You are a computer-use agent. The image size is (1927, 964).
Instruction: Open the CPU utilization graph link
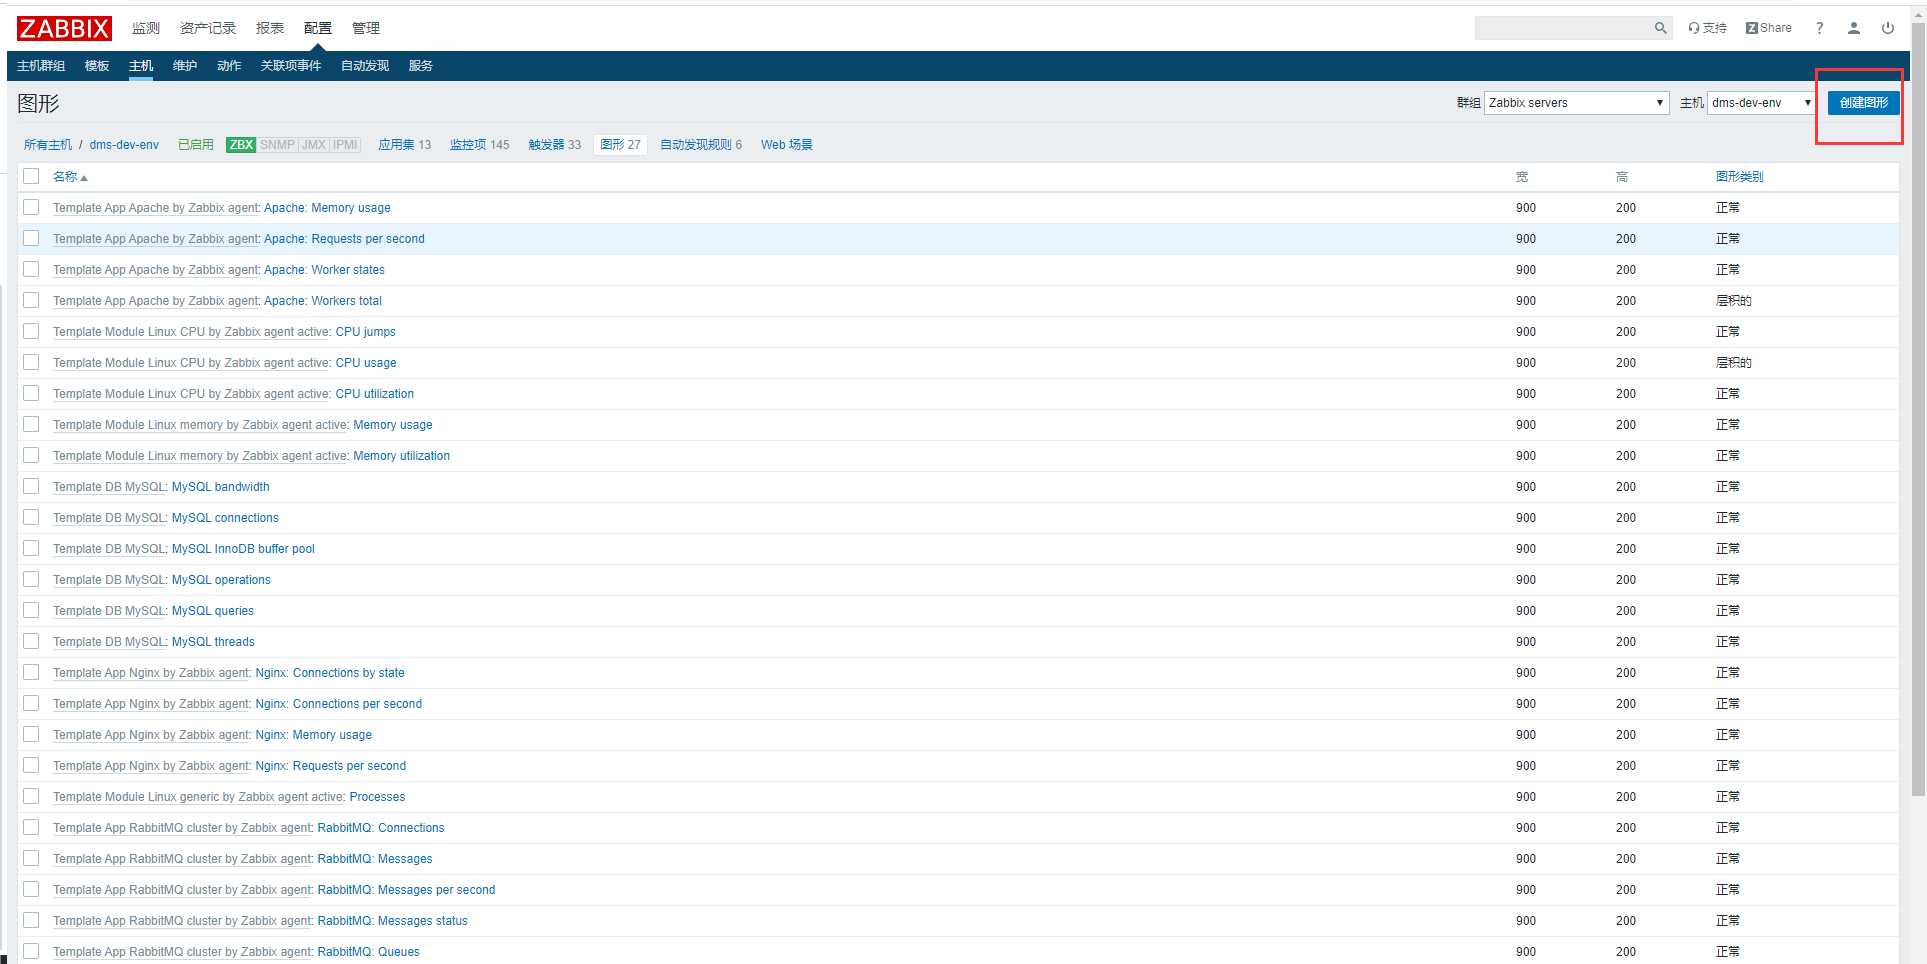click(375, 394)
